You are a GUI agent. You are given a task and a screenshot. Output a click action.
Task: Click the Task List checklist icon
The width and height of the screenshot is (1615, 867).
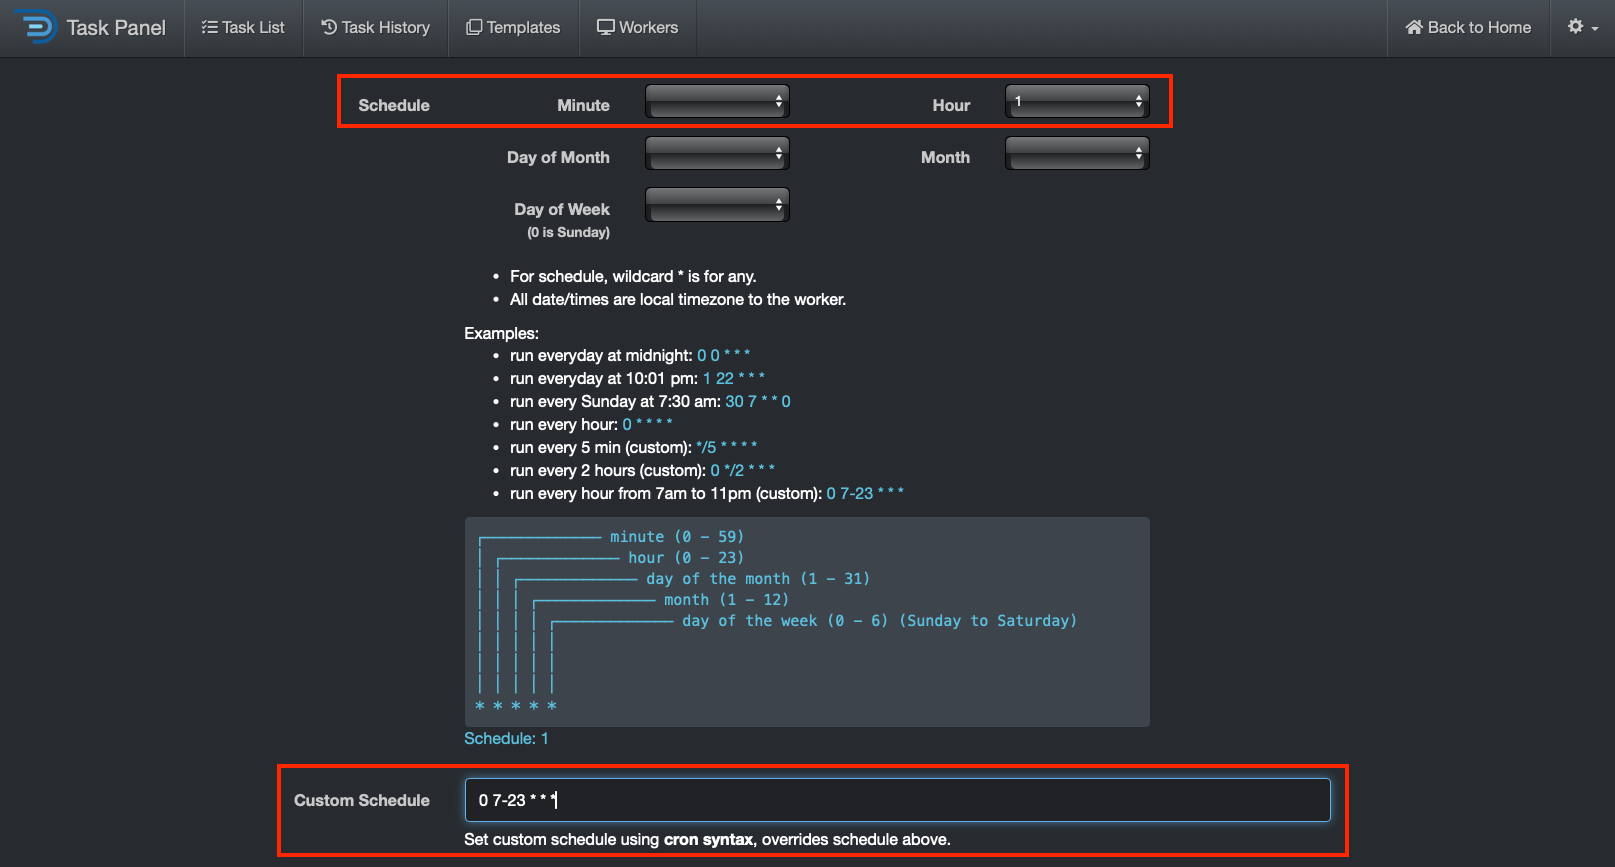[x=209, y=27]
